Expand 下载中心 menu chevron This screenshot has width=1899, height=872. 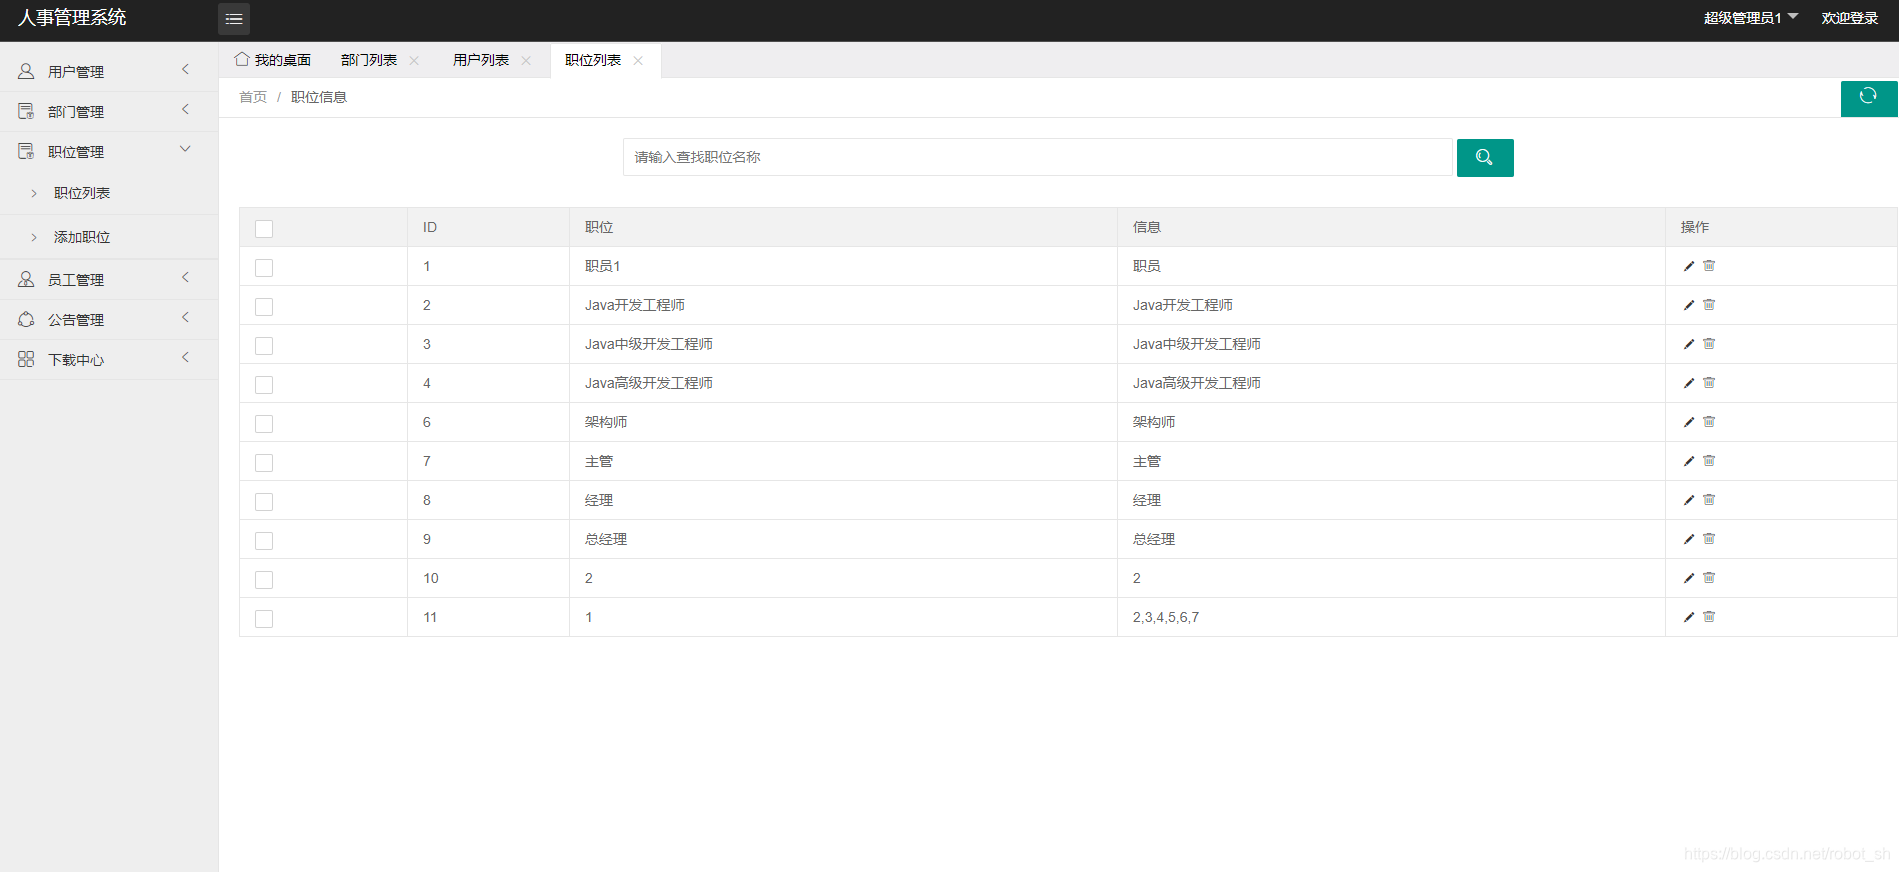[185, 357]
